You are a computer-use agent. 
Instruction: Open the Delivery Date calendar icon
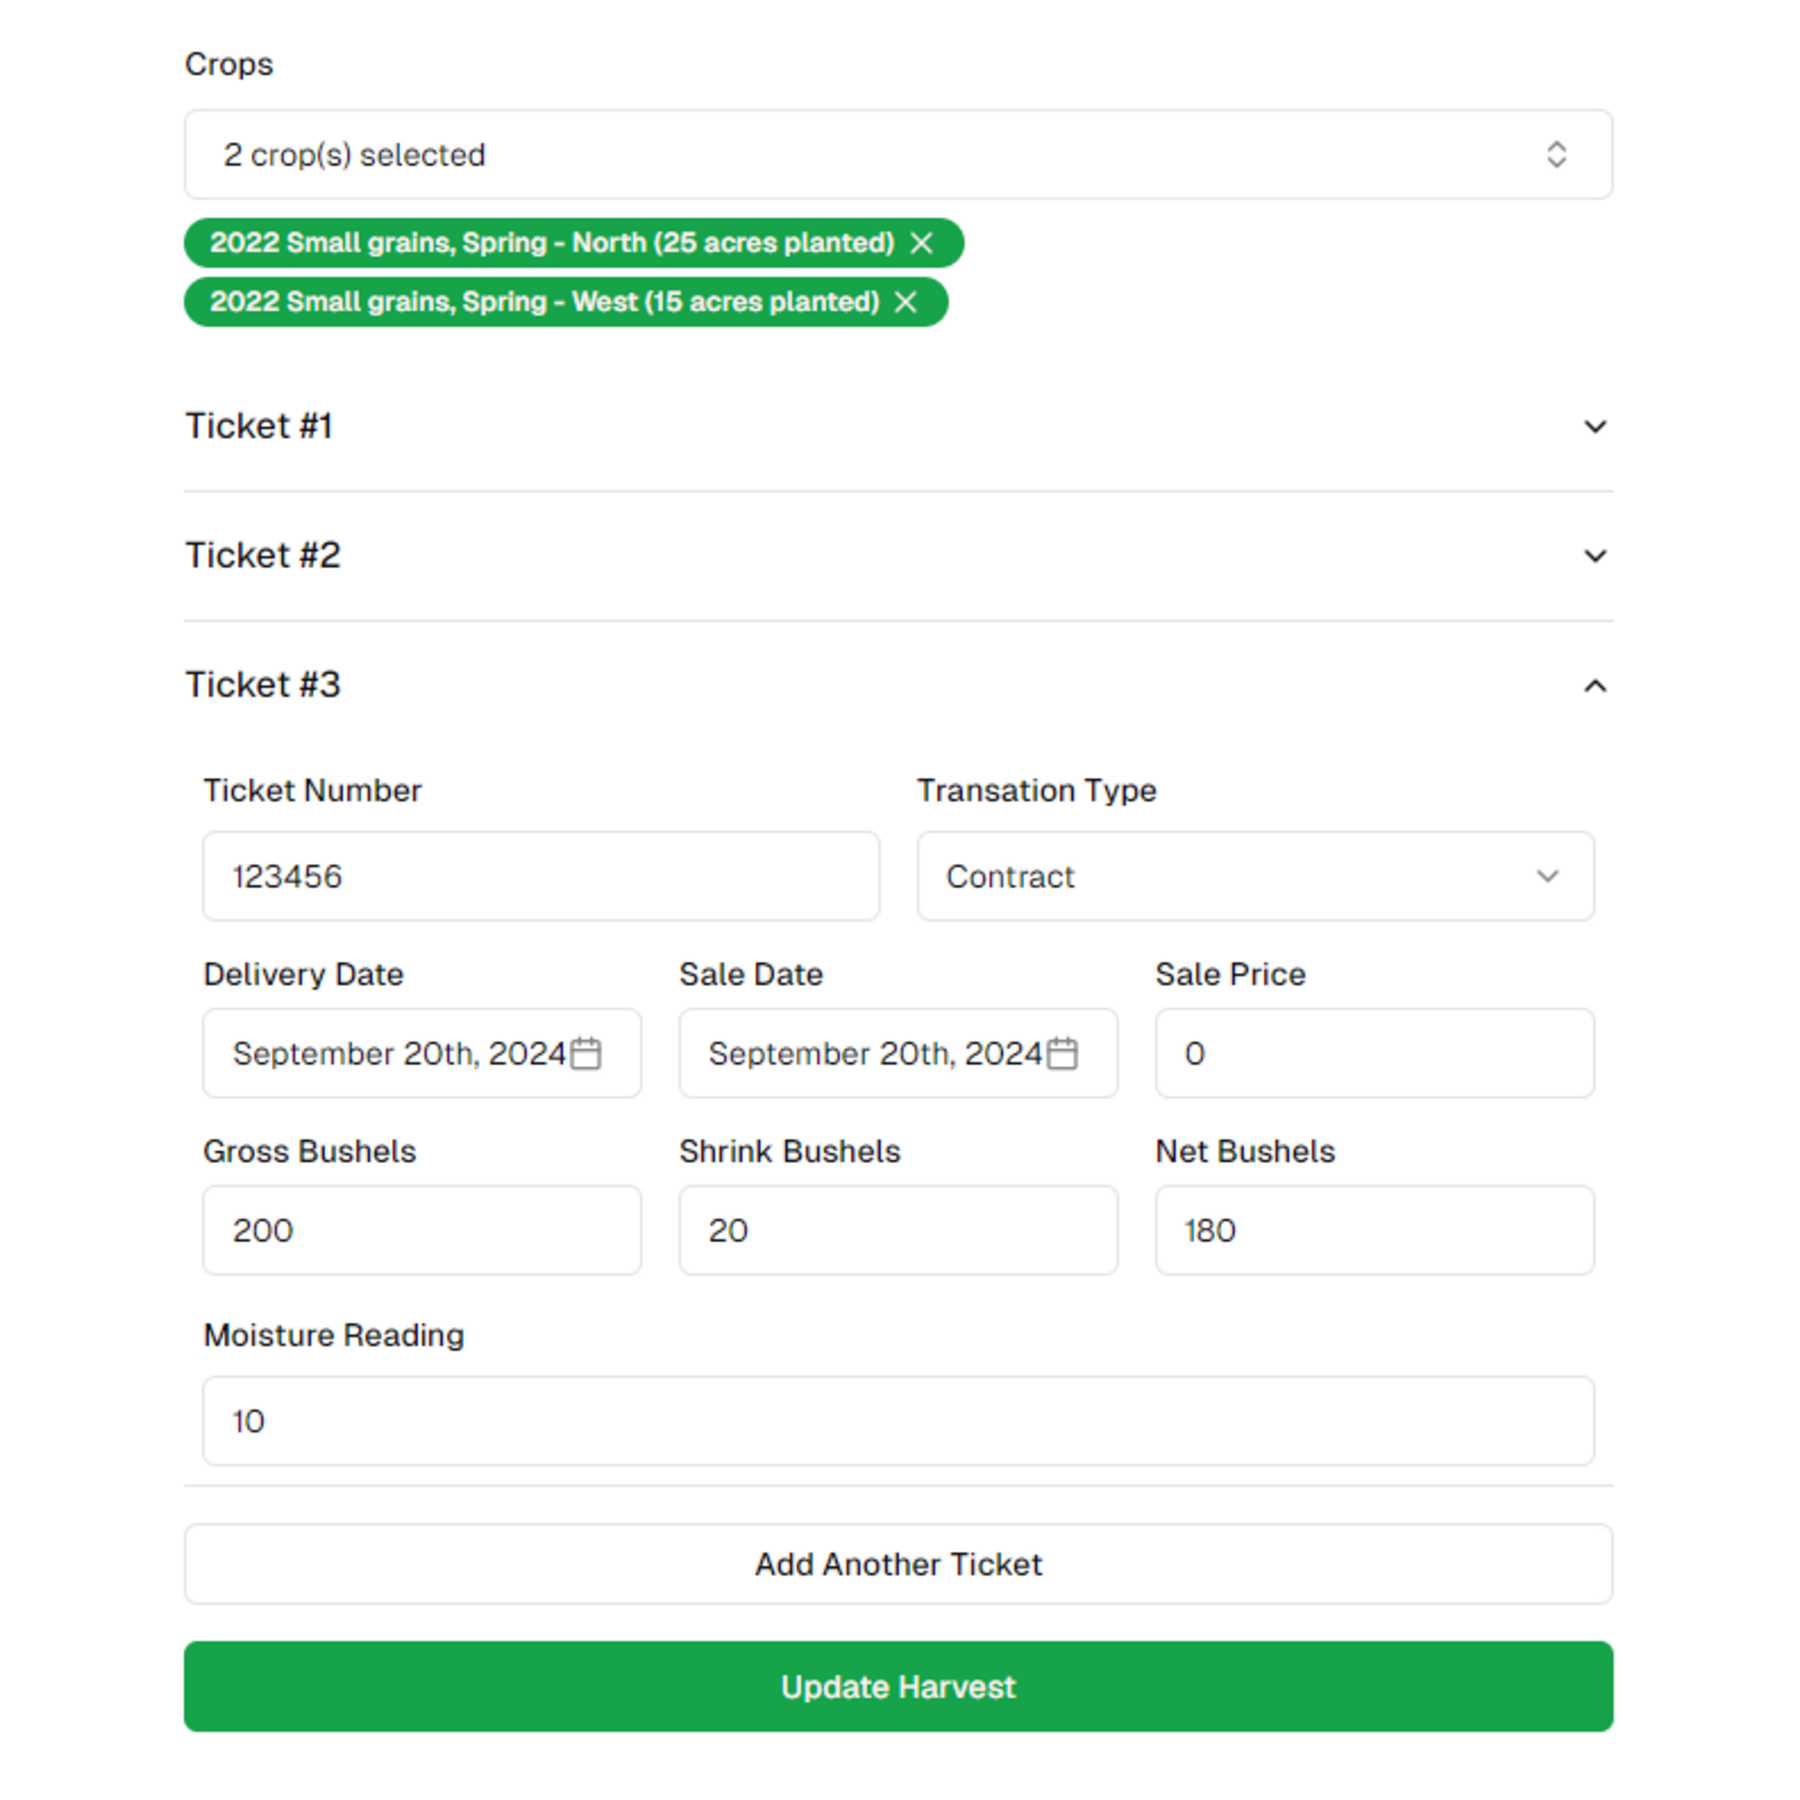(x=586, y=1053)
